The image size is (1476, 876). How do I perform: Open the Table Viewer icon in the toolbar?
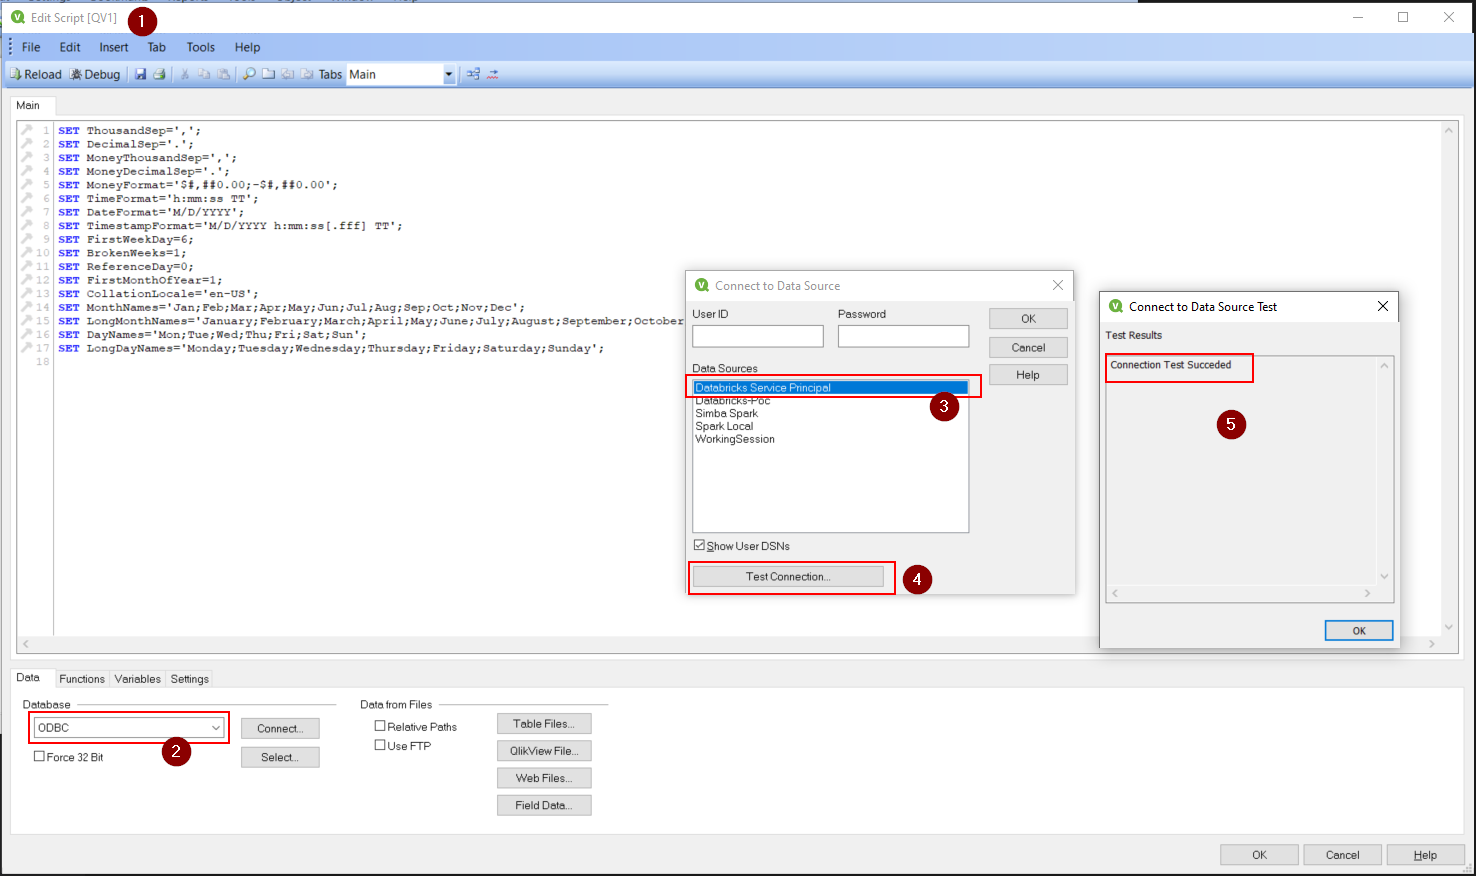pyautogui.click(x=473, y=74)
